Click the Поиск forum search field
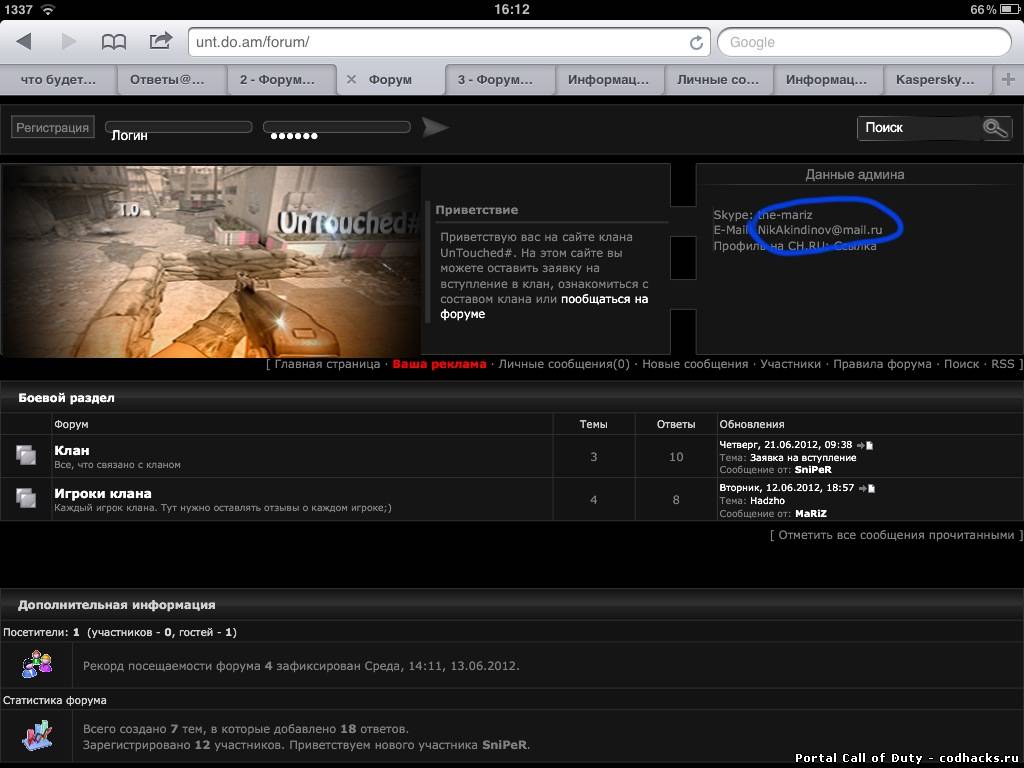This screenshot has width=1024, height=768. tap(920, 128)
